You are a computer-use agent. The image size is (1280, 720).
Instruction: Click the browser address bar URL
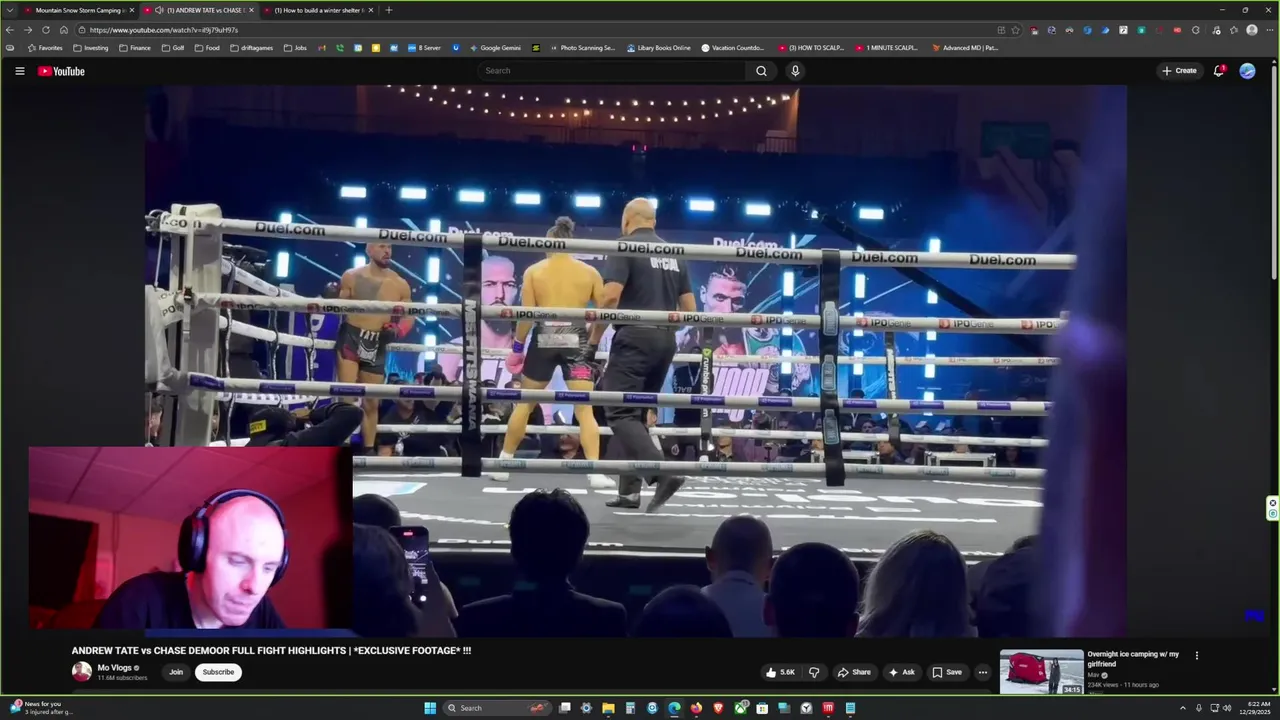coord(164,30)
